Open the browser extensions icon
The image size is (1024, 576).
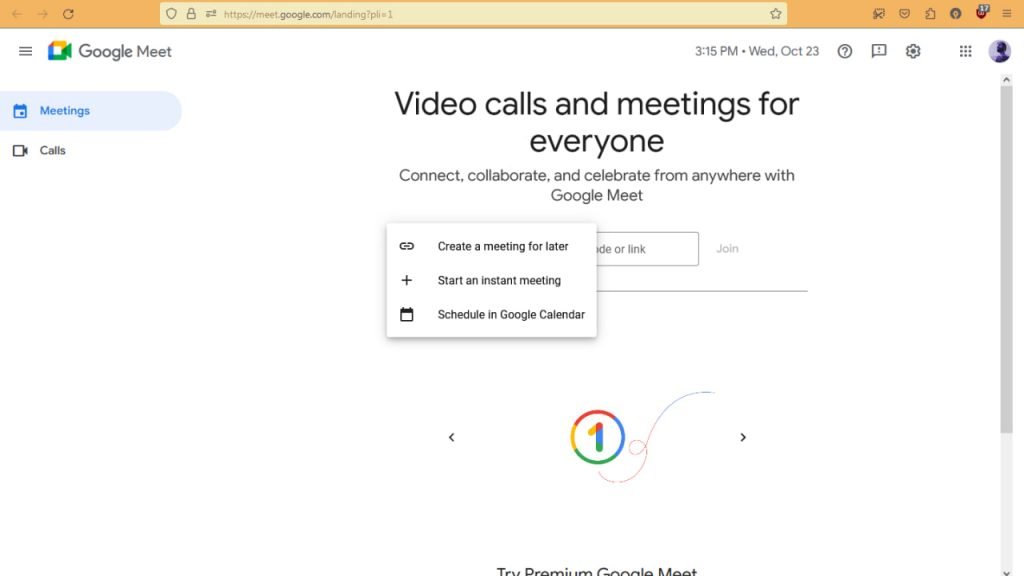(930, 14)
